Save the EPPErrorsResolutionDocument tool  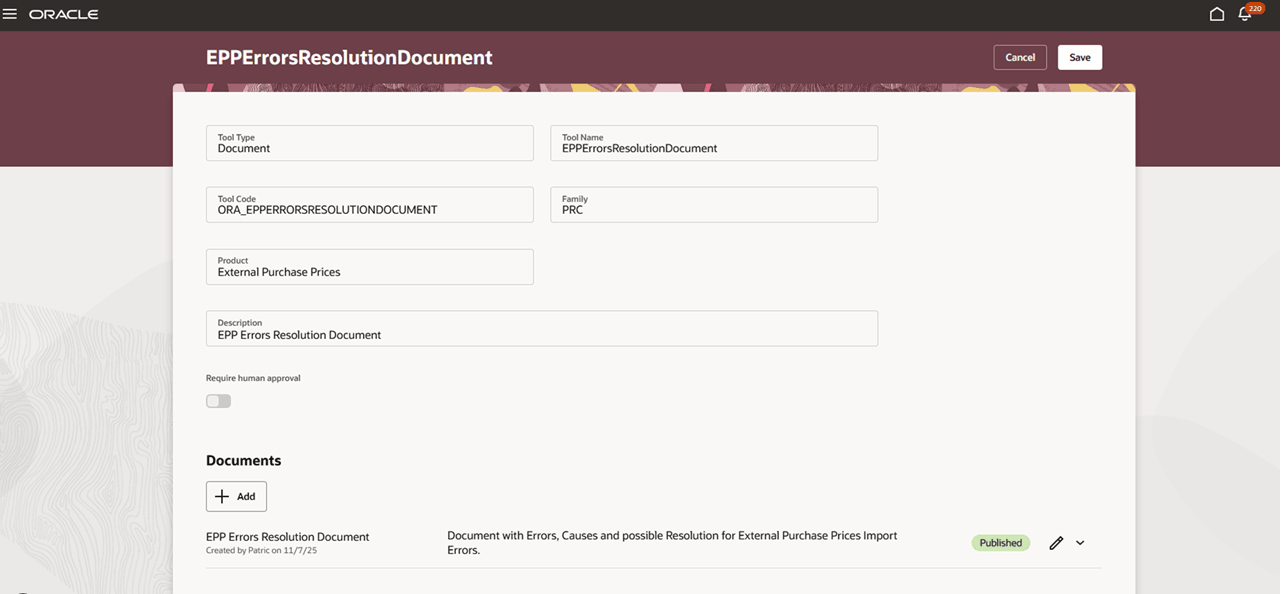[x=1079, y=57]
